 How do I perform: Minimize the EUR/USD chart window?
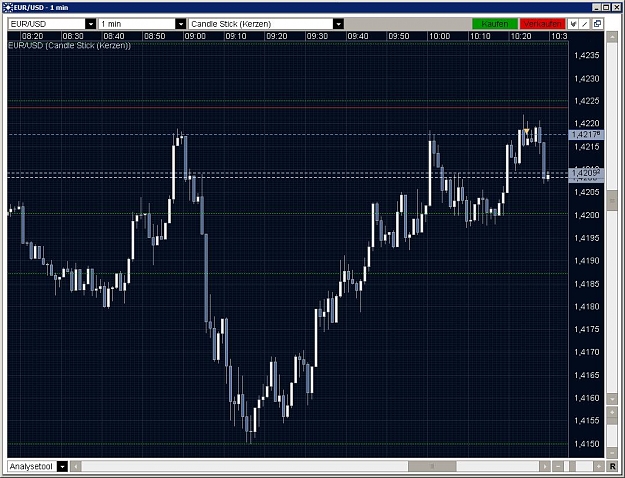[x=596, y=7]
